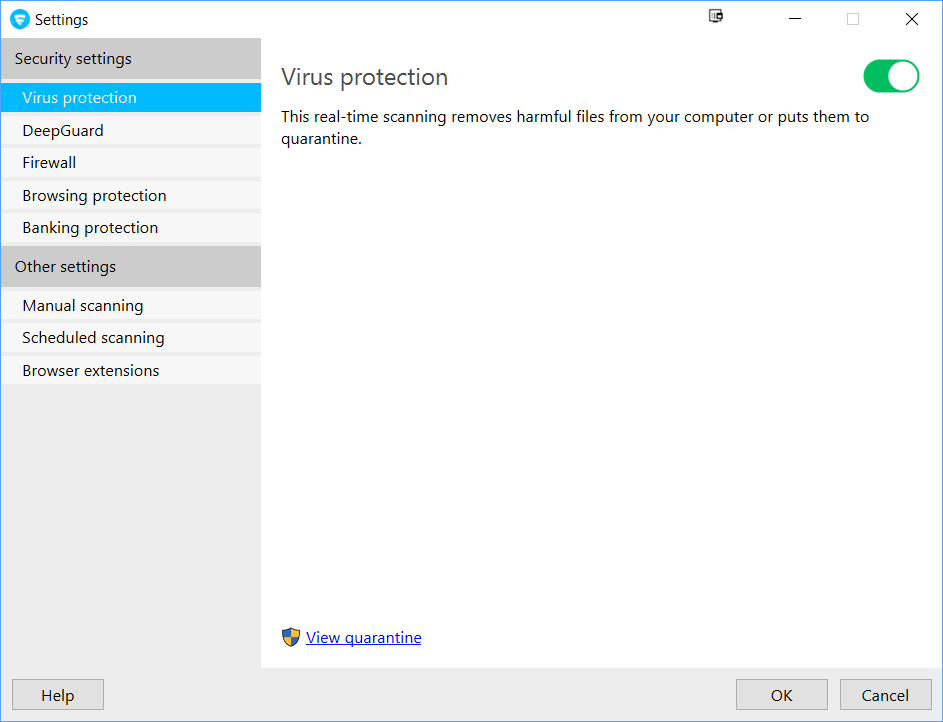Open Banking protection settings
Image resolution: width=943 pixels, height=722 pixels.
[x=130, y=228]
